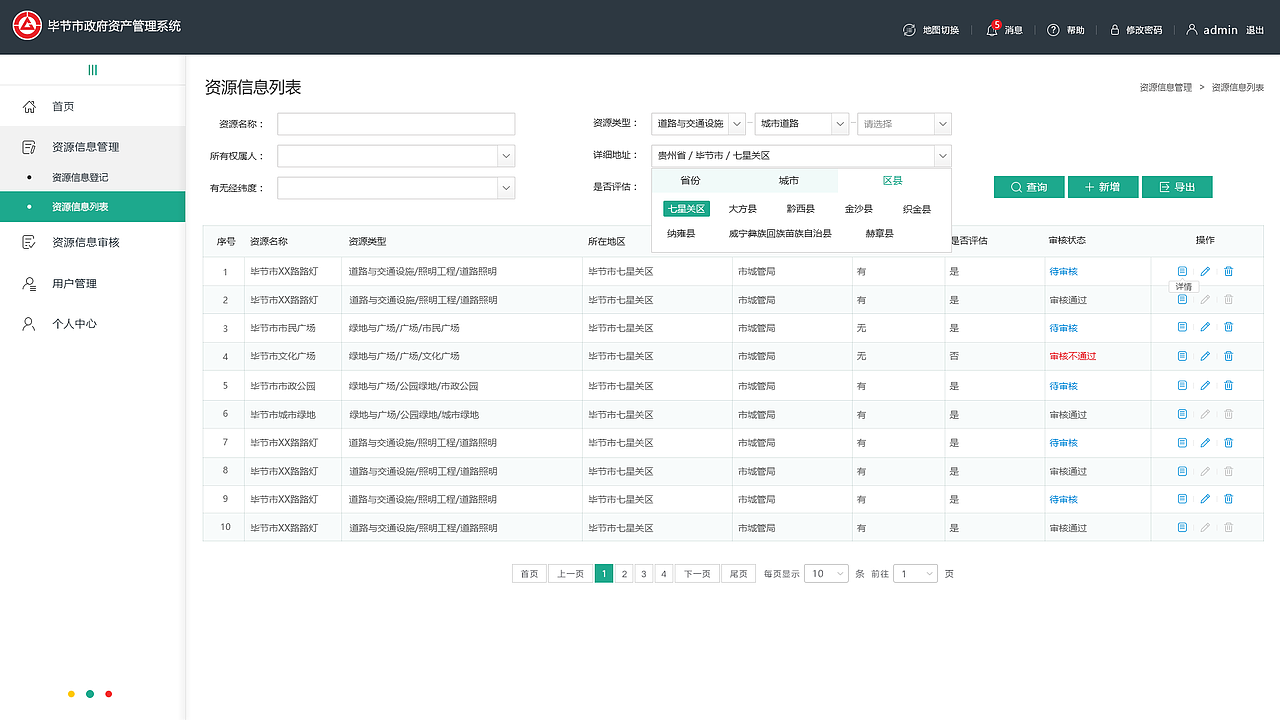1280x720 pixels.
Task: Collapse the sidebar with the three-bar icon
Action: 93,70
